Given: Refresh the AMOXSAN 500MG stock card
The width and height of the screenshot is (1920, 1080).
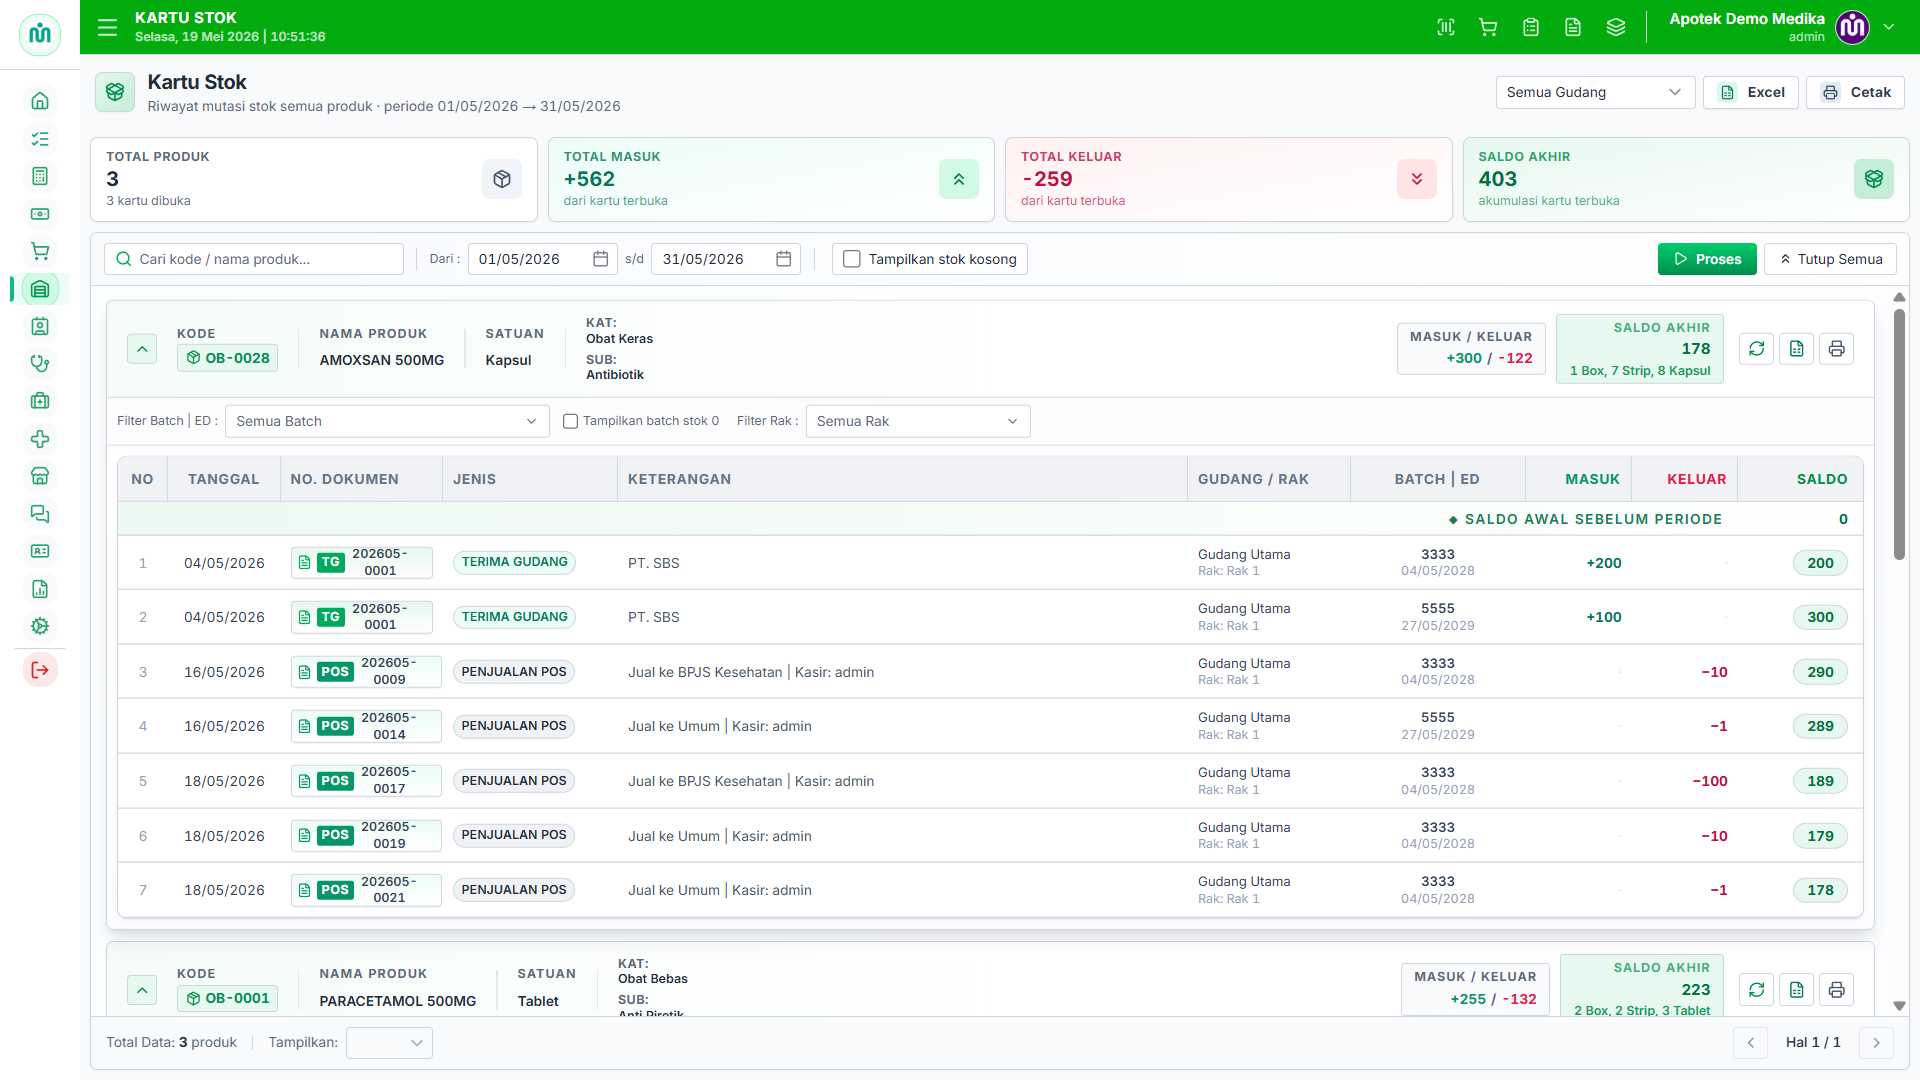Looking at the screenshot, I should (1757, 349).
